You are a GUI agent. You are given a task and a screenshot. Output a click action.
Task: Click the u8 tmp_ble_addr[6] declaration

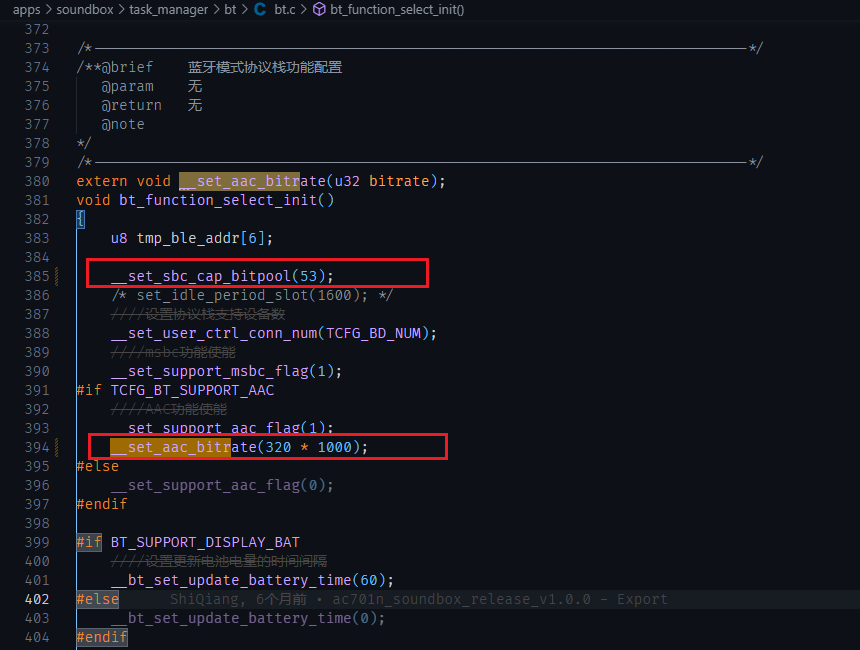(x=191, y=238)
